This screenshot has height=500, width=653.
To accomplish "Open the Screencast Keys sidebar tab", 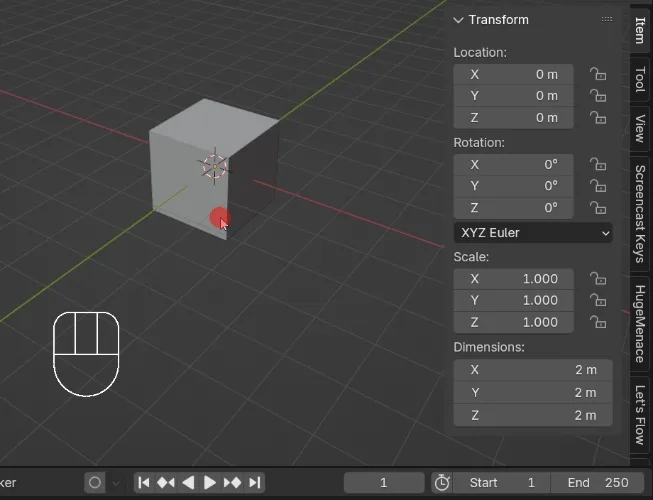I will 640,213.
